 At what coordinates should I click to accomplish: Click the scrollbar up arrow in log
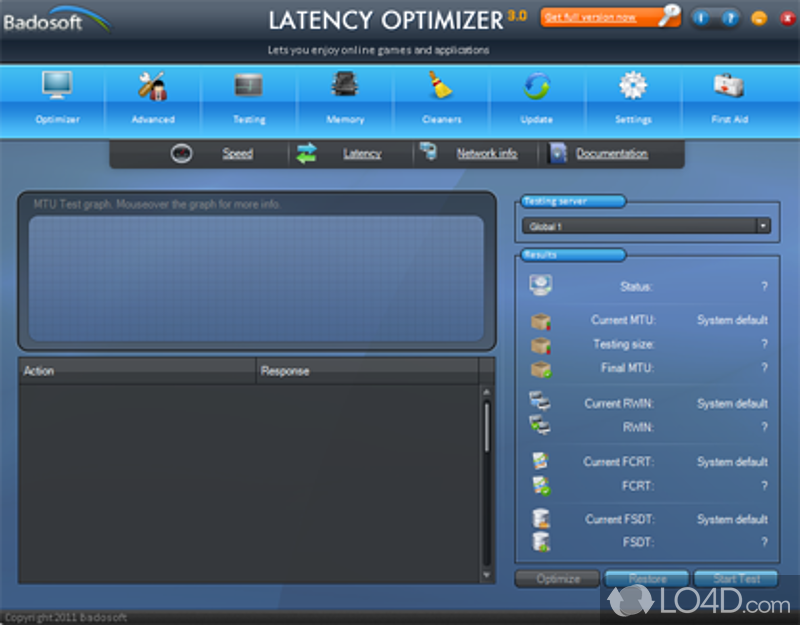(x=487, y=392)
